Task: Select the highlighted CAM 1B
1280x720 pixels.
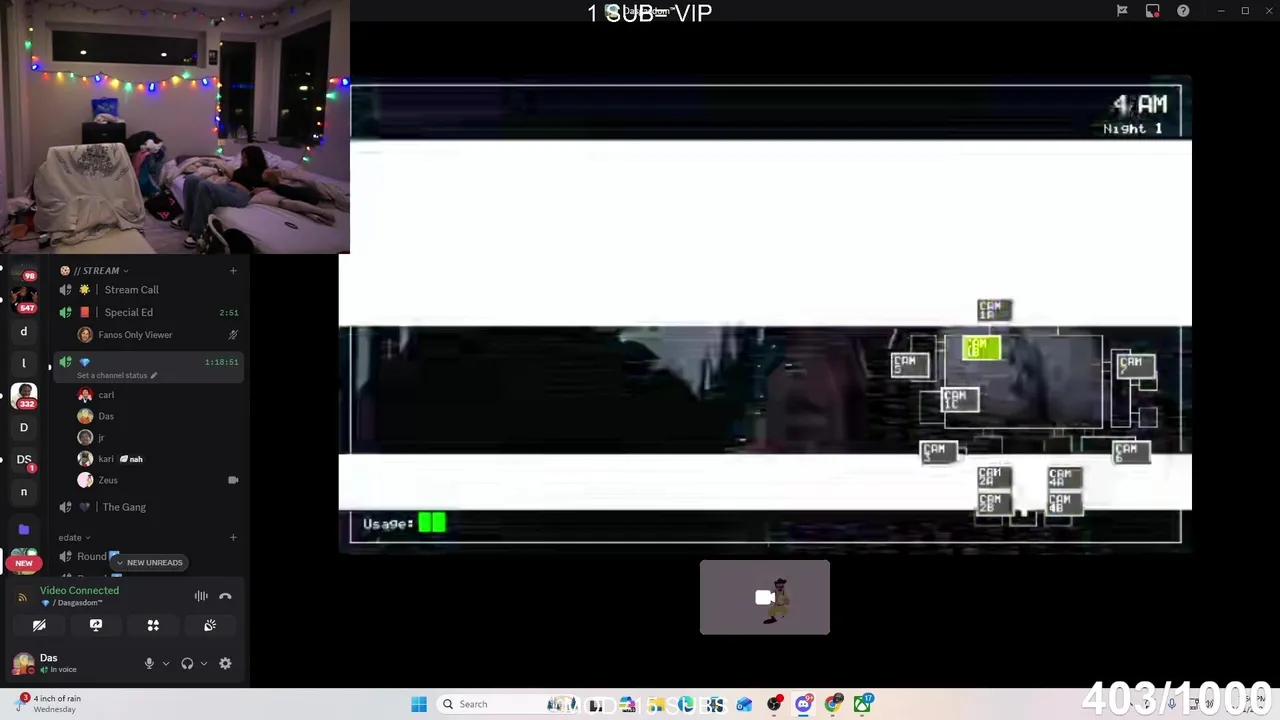Action: click(x=980, y=347)
